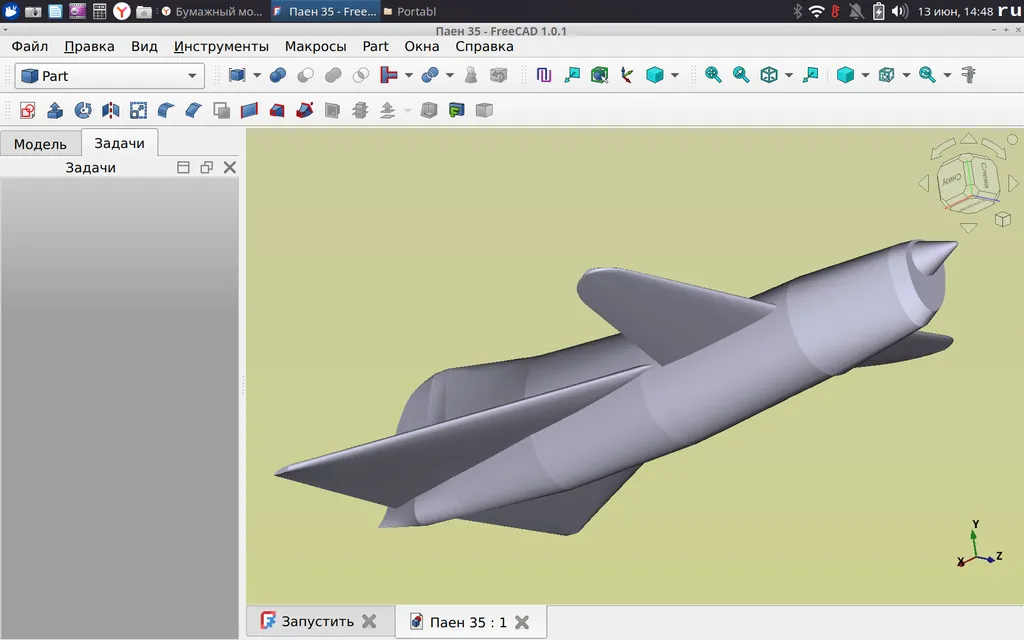Click the Defeaturing grey cube icon
The height and width of the screenshot is (640, 1024).
pyautogui.click(x=498, y=75)
